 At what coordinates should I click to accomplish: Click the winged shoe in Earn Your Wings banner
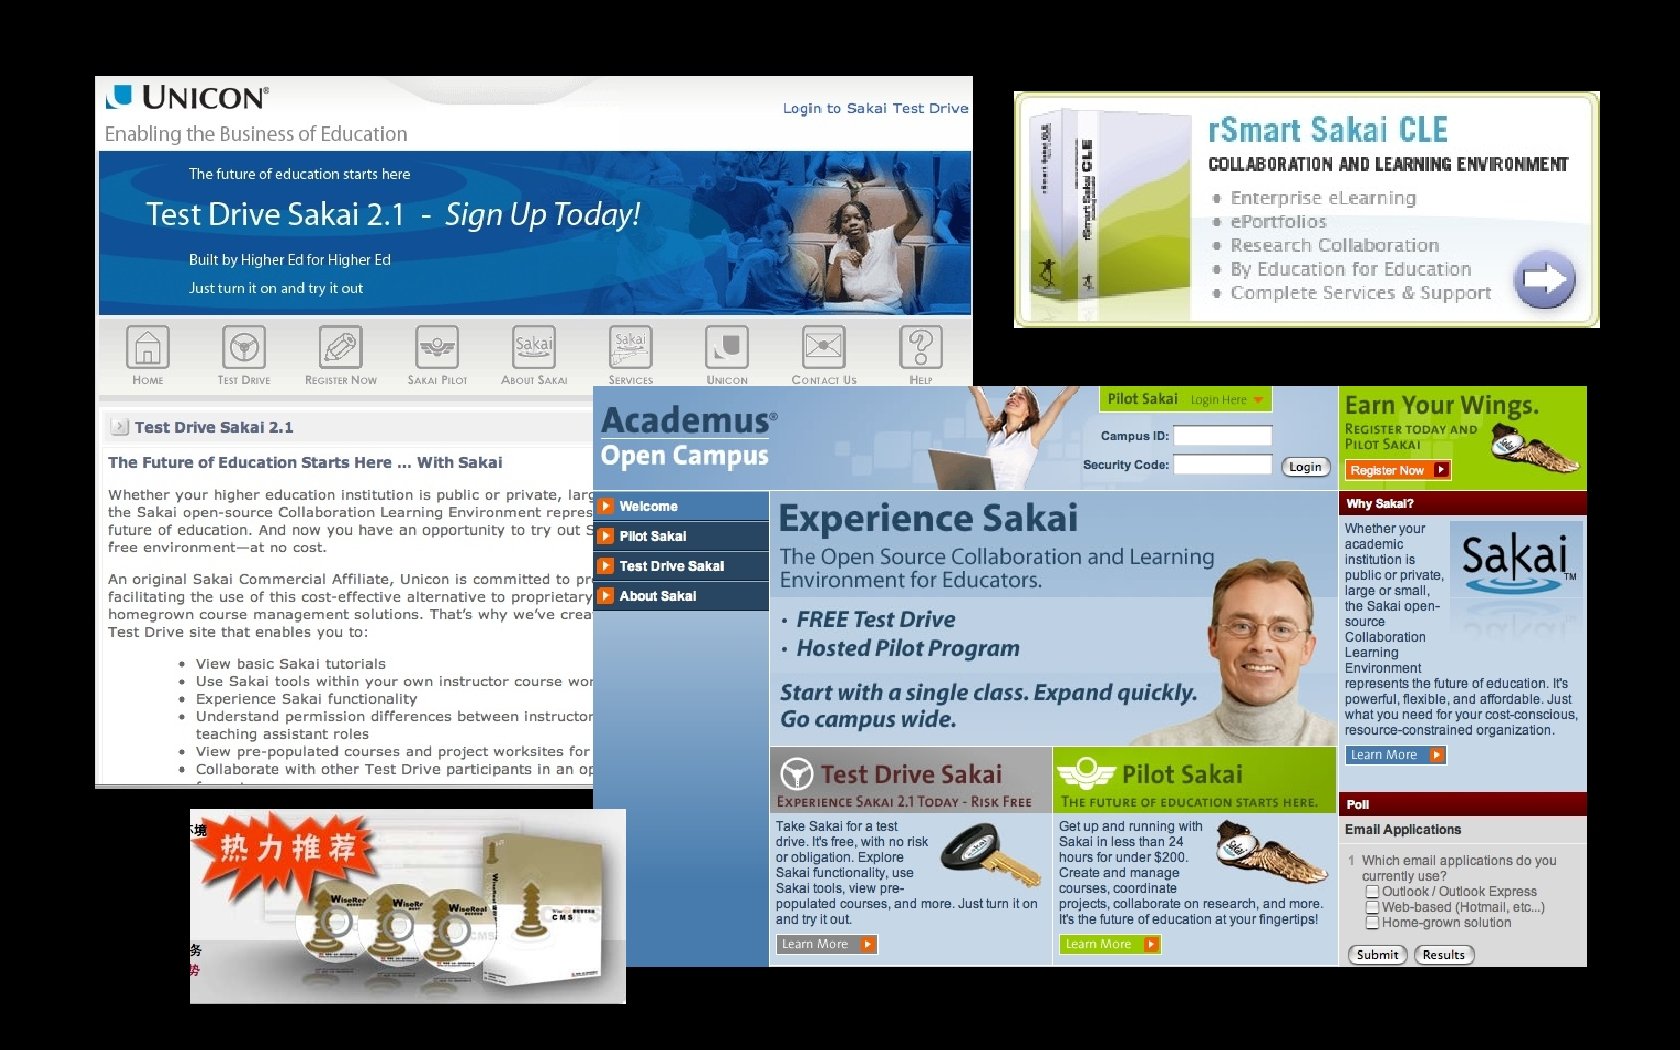1534,447
